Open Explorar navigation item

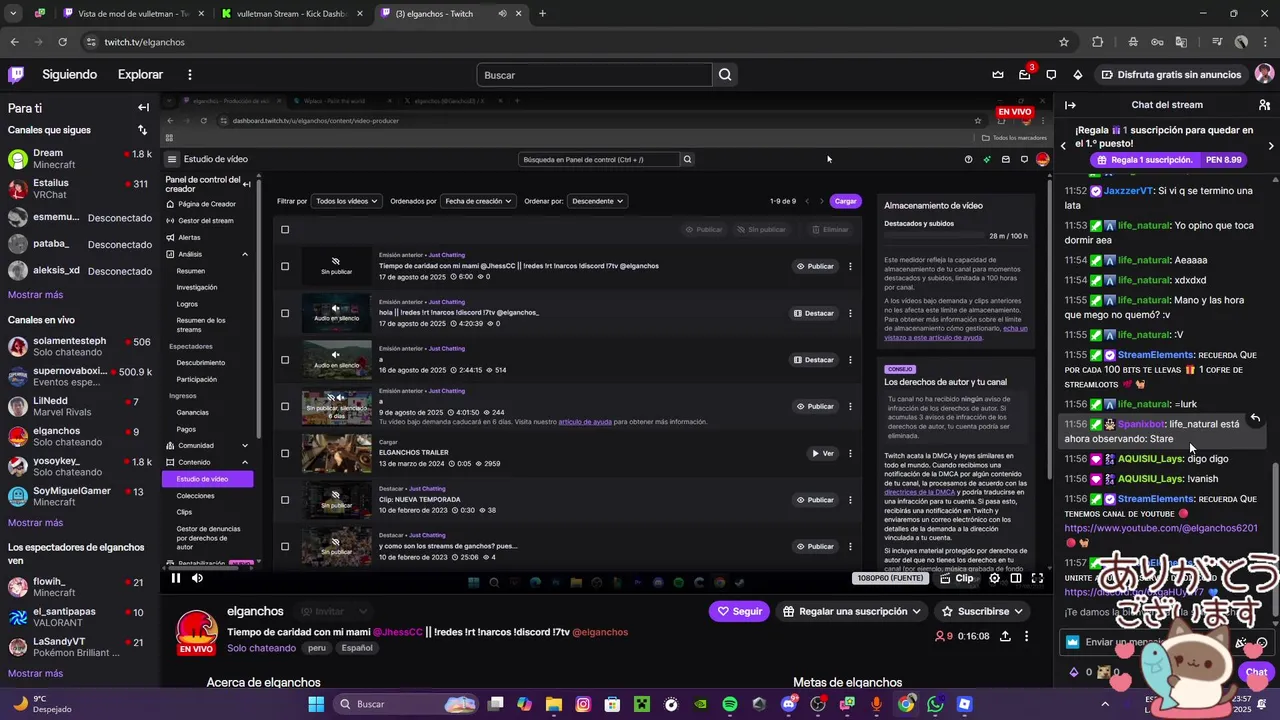(x=140, y=75)
